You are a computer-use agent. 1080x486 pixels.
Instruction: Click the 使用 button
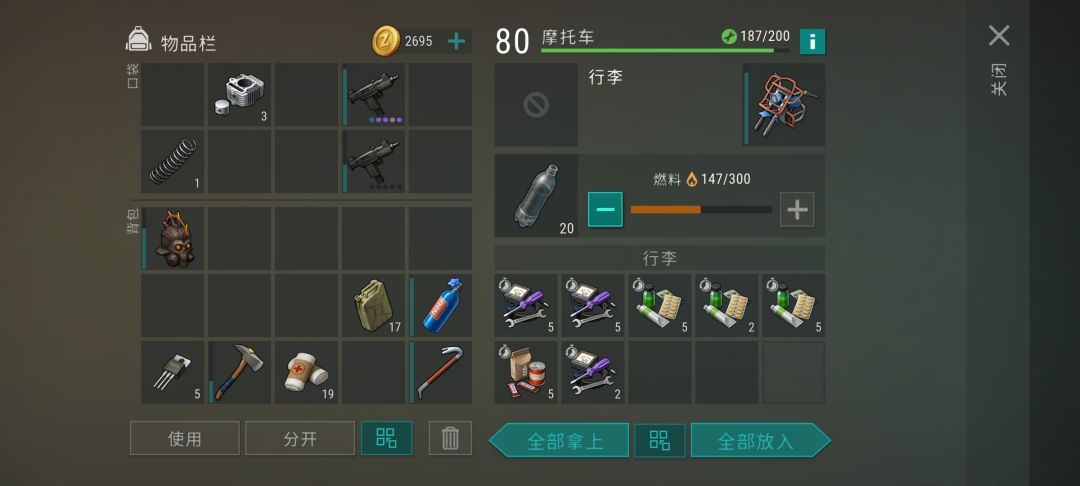pyautogui.click(x=185, y=438)
